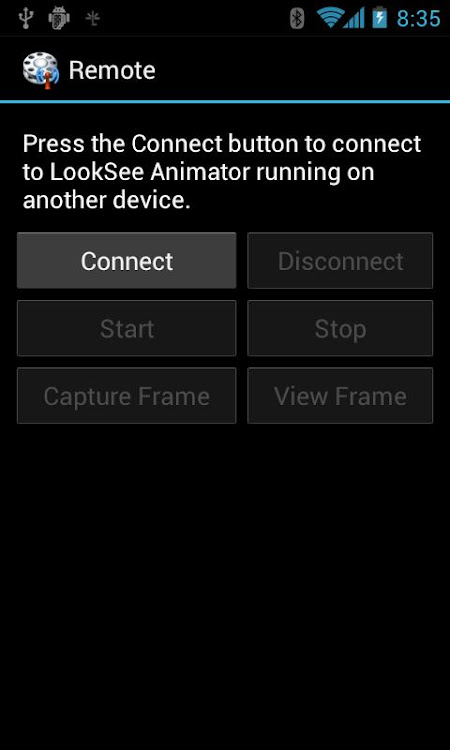Image resolution: width=450 pixels, height=750 pixels.
Task: Click the blue divider line under the title
Action: tap(225, 101)
